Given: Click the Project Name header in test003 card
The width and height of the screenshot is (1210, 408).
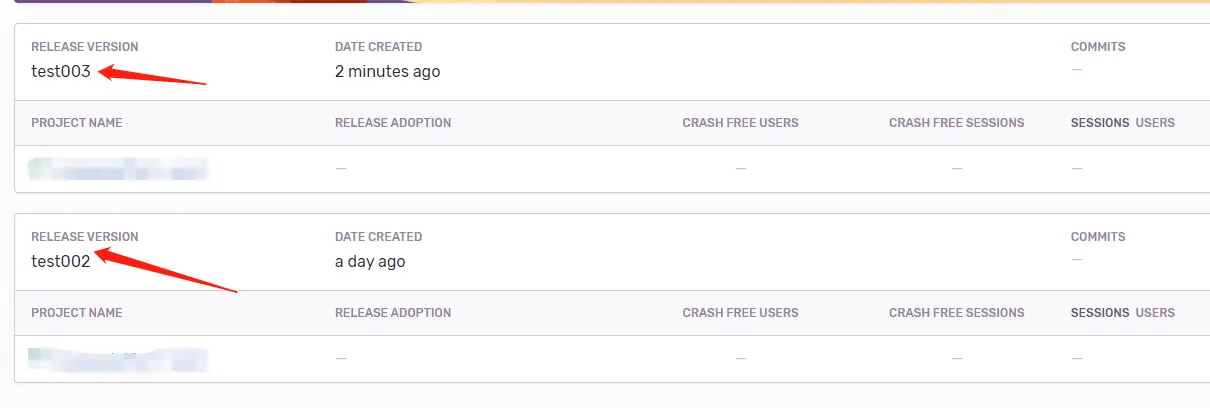Looking at the screenshot, I should click(x=77, y=123).
